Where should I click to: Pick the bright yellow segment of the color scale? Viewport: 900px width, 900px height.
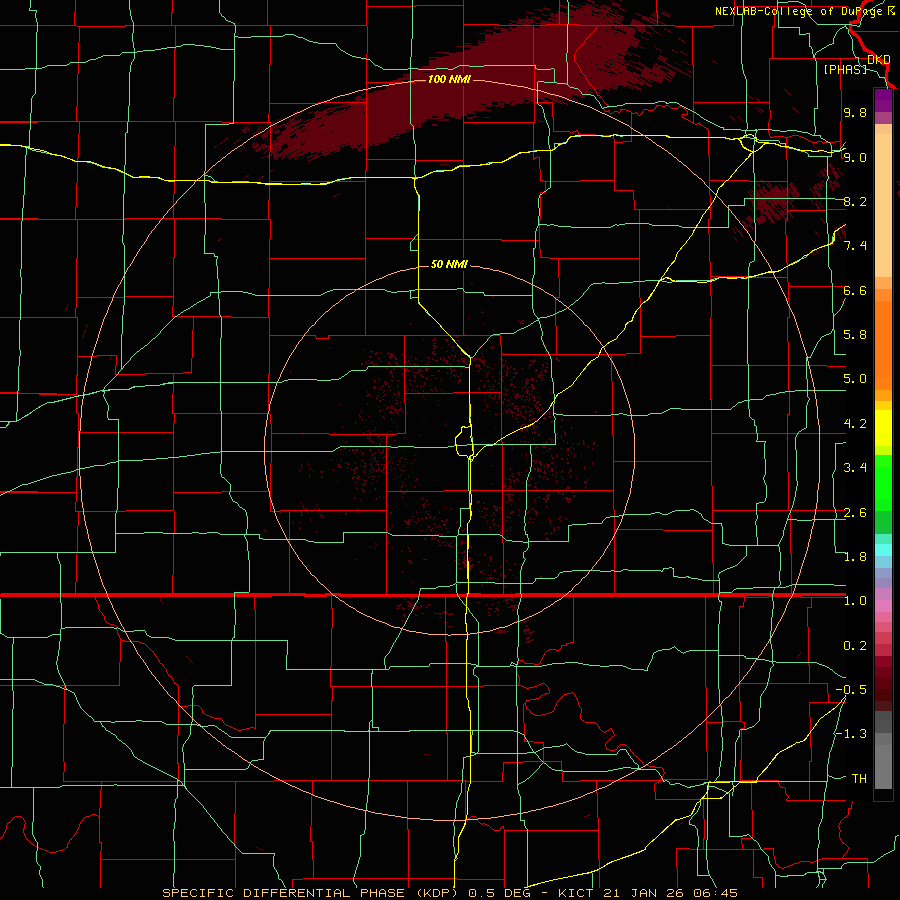point(883,428)
